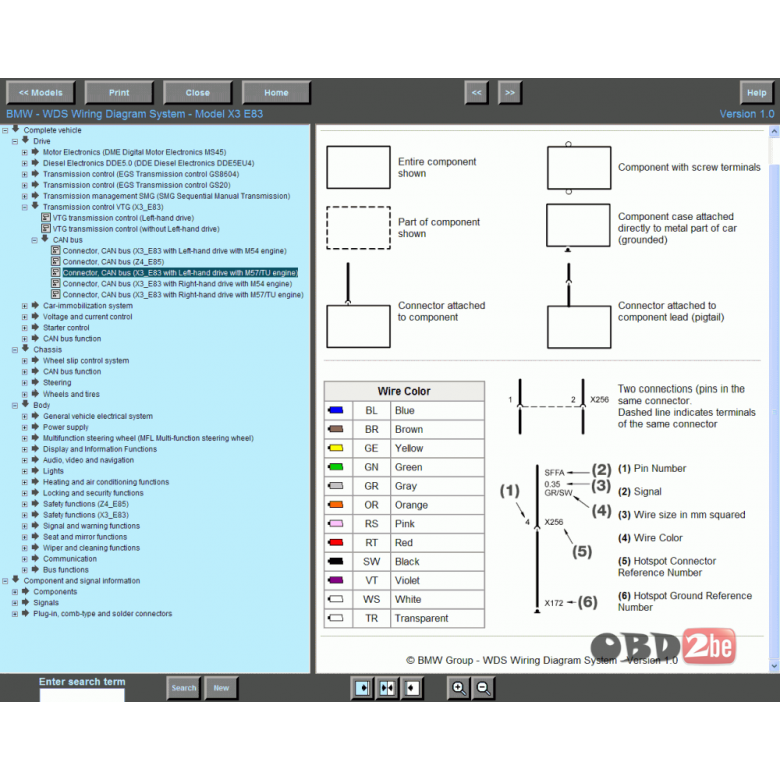Screen dimensions: 780x780
Task: Collapse the Body tree node
Action: click(x=15, y=405)
